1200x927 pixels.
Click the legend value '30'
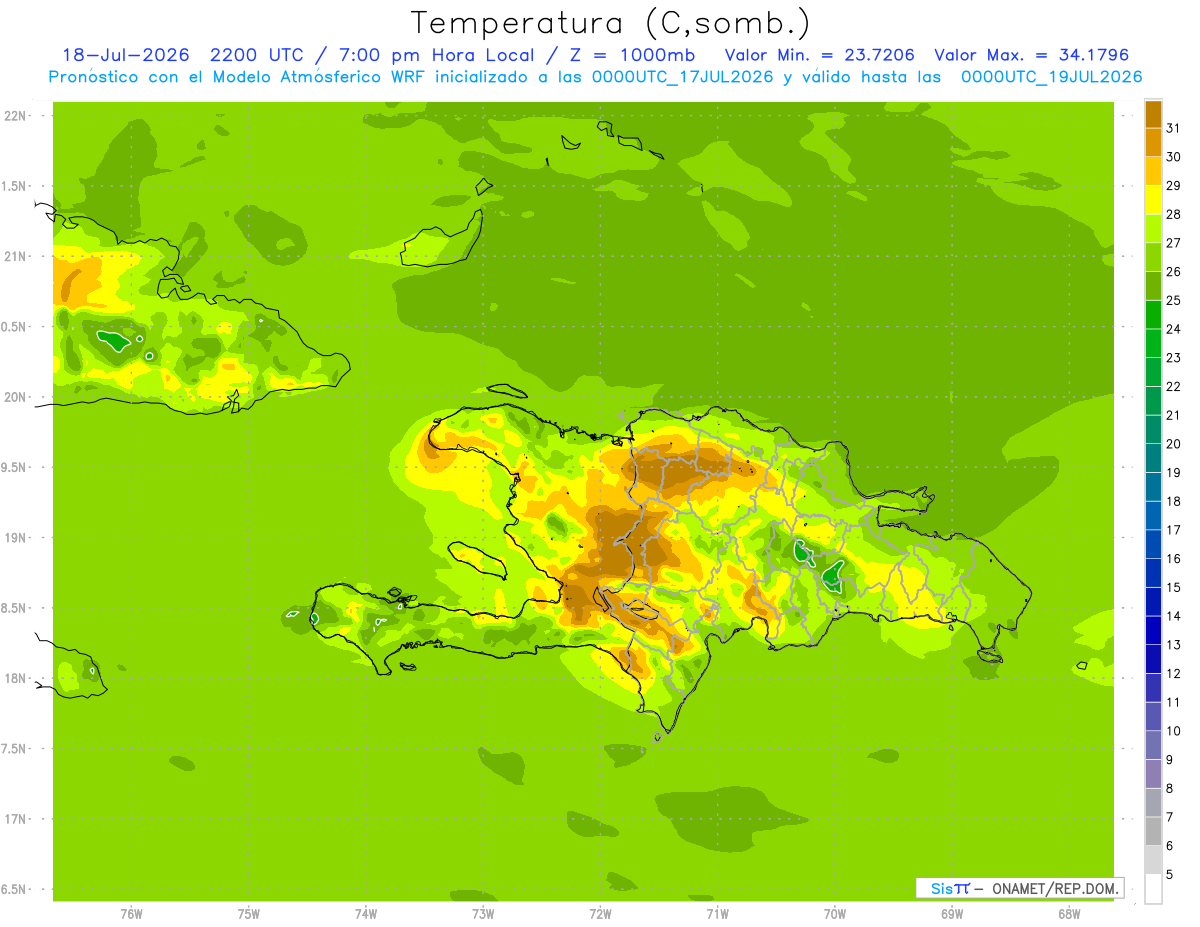coord(1174,157)
